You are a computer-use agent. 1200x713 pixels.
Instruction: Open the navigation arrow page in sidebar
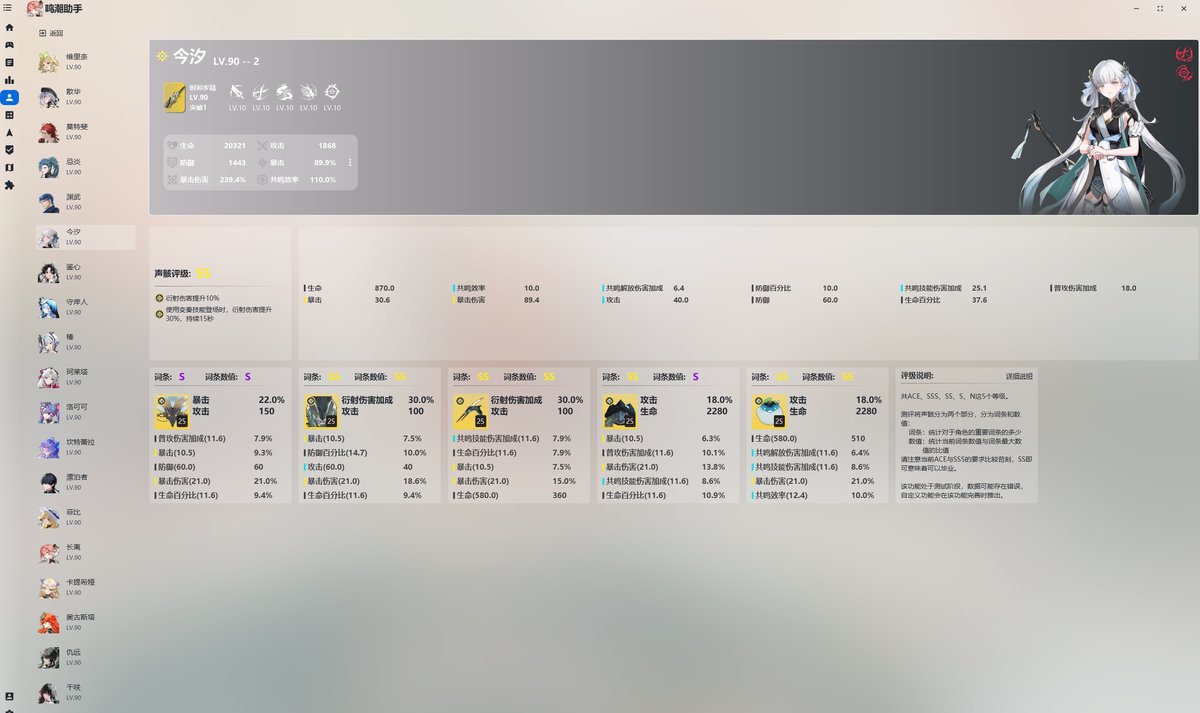9,132
